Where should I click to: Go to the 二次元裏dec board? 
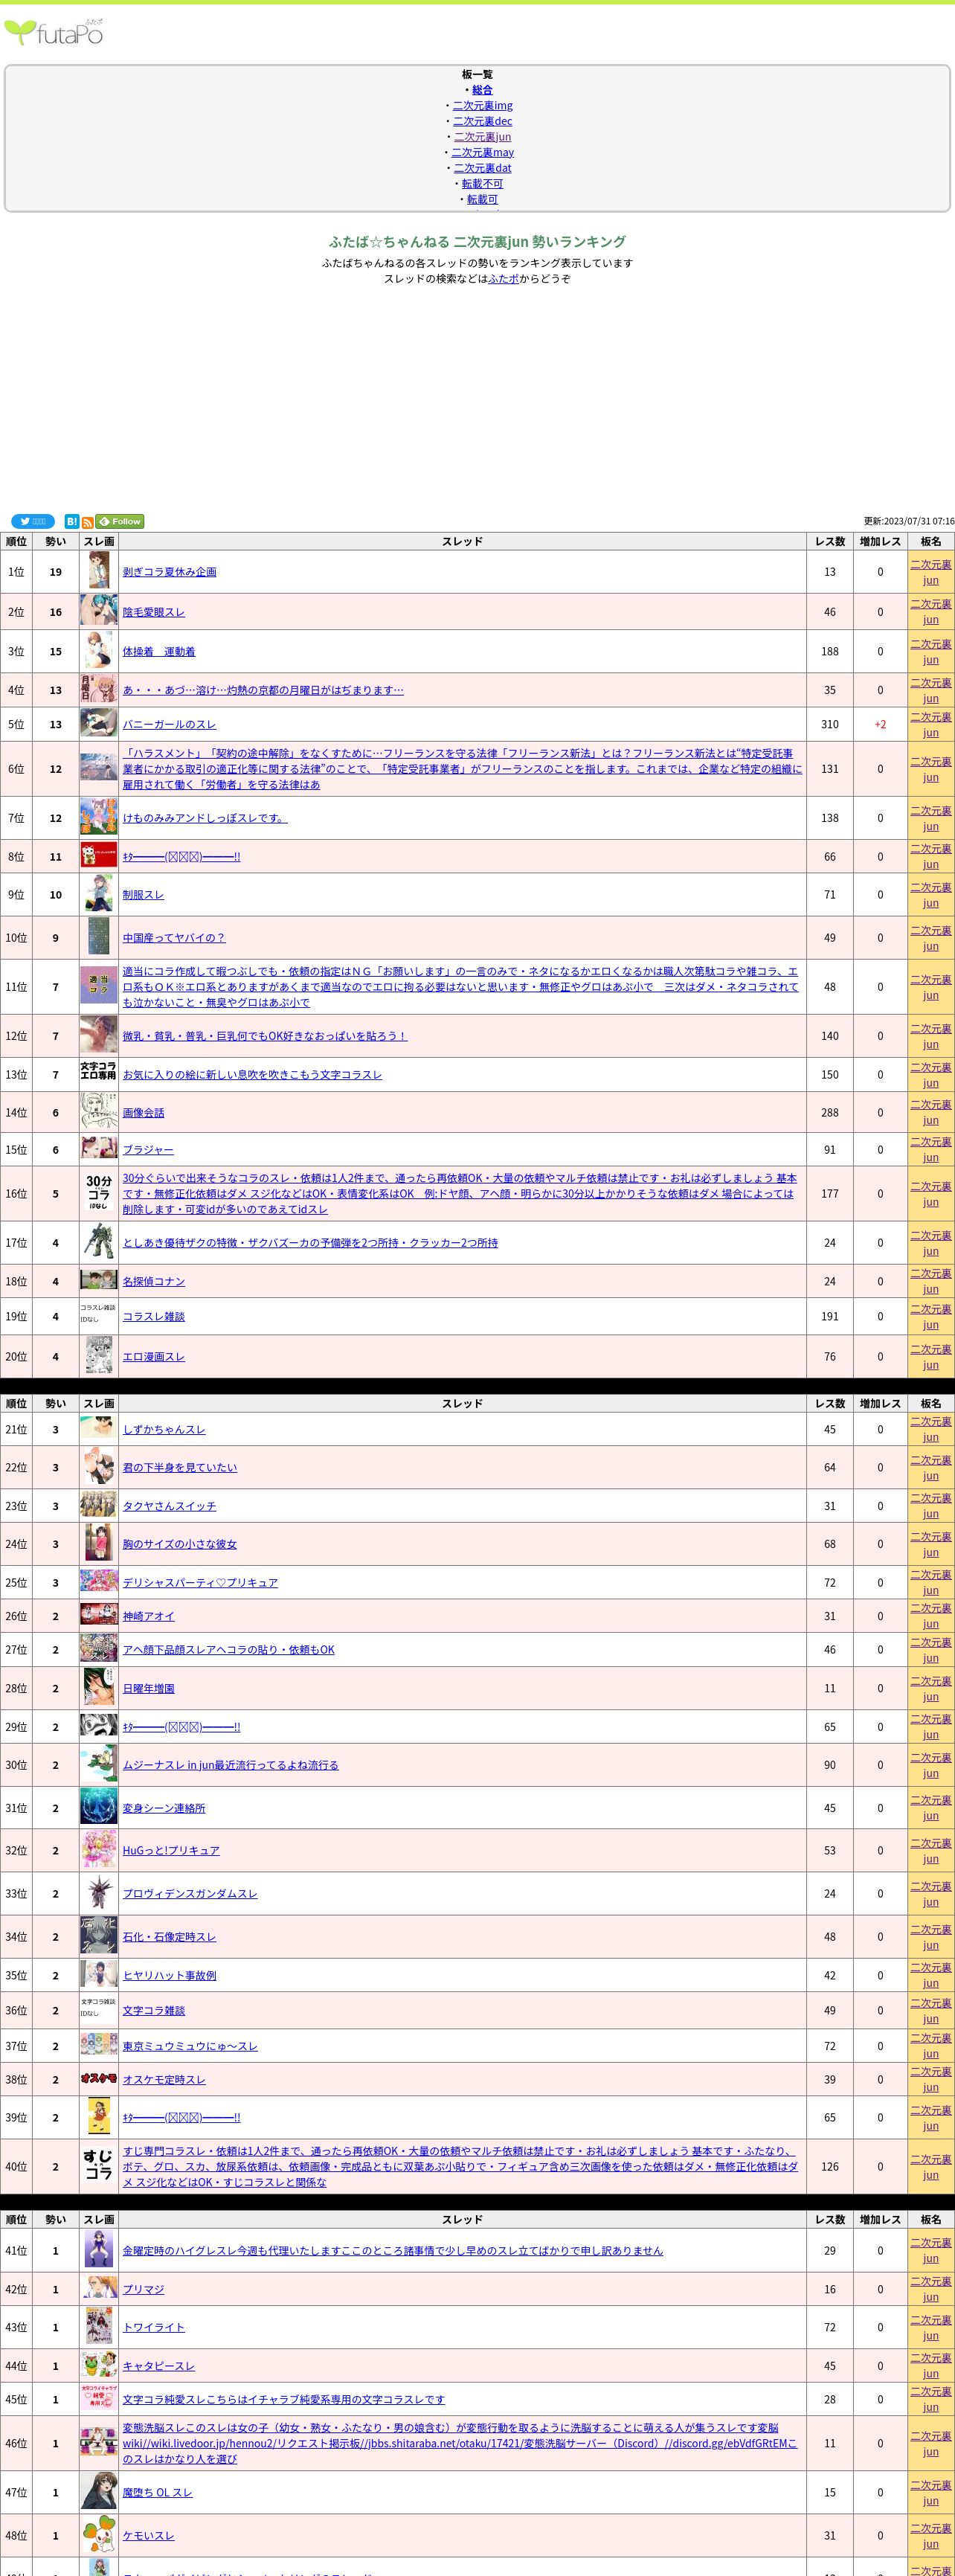point(482,121)
